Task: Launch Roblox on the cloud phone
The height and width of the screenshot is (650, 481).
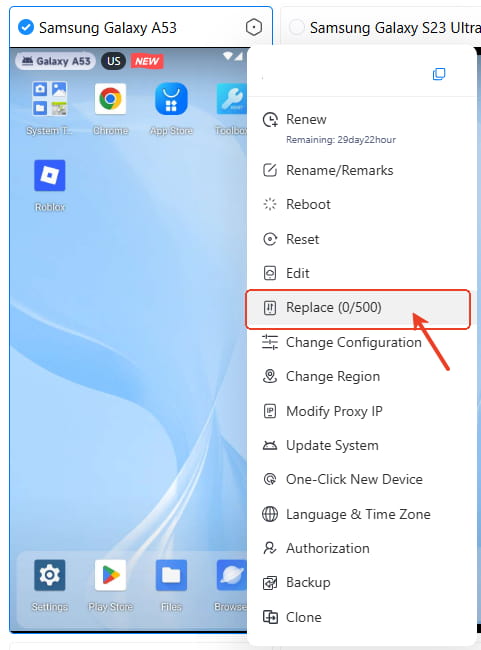Action: tap(50, 175)
